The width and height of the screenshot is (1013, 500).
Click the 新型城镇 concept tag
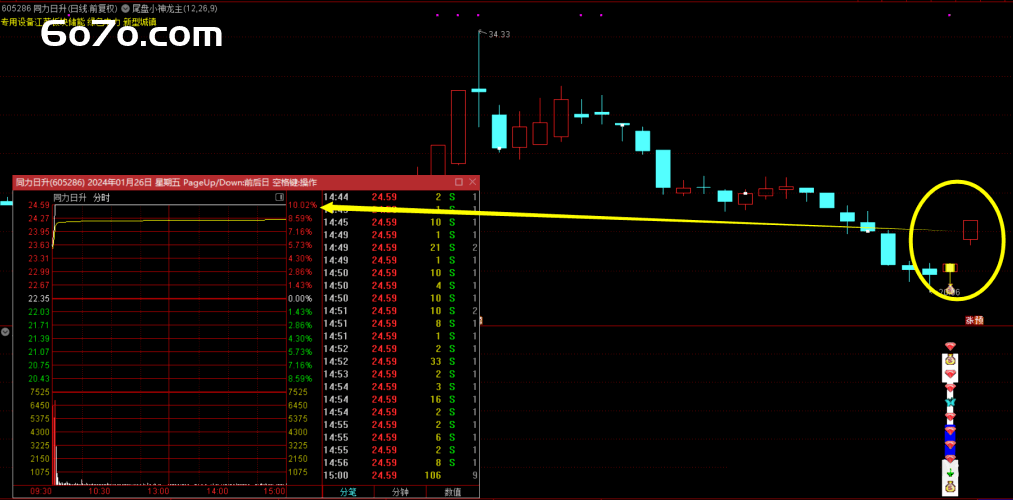coord(140,21)
